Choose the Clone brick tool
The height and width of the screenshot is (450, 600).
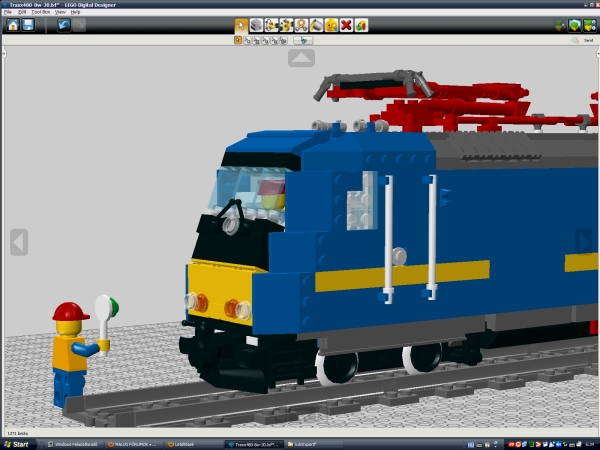pos(256,26)
